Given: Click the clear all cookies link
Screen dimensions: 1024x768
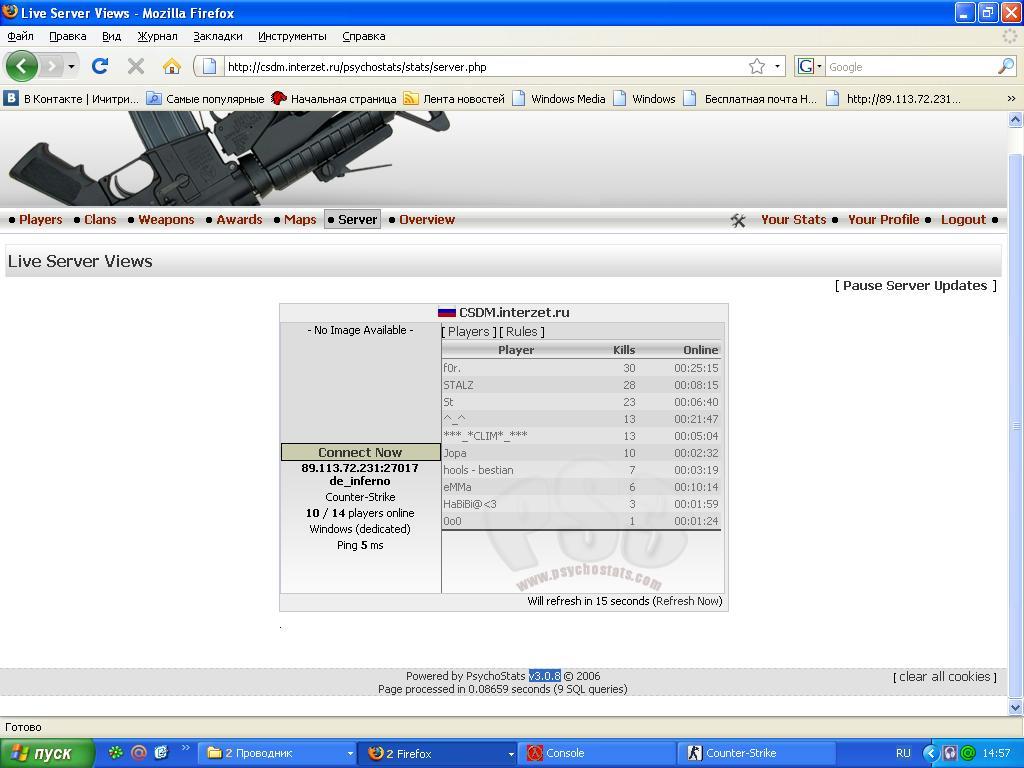Looking at the screenshot, I should [945, 677].
